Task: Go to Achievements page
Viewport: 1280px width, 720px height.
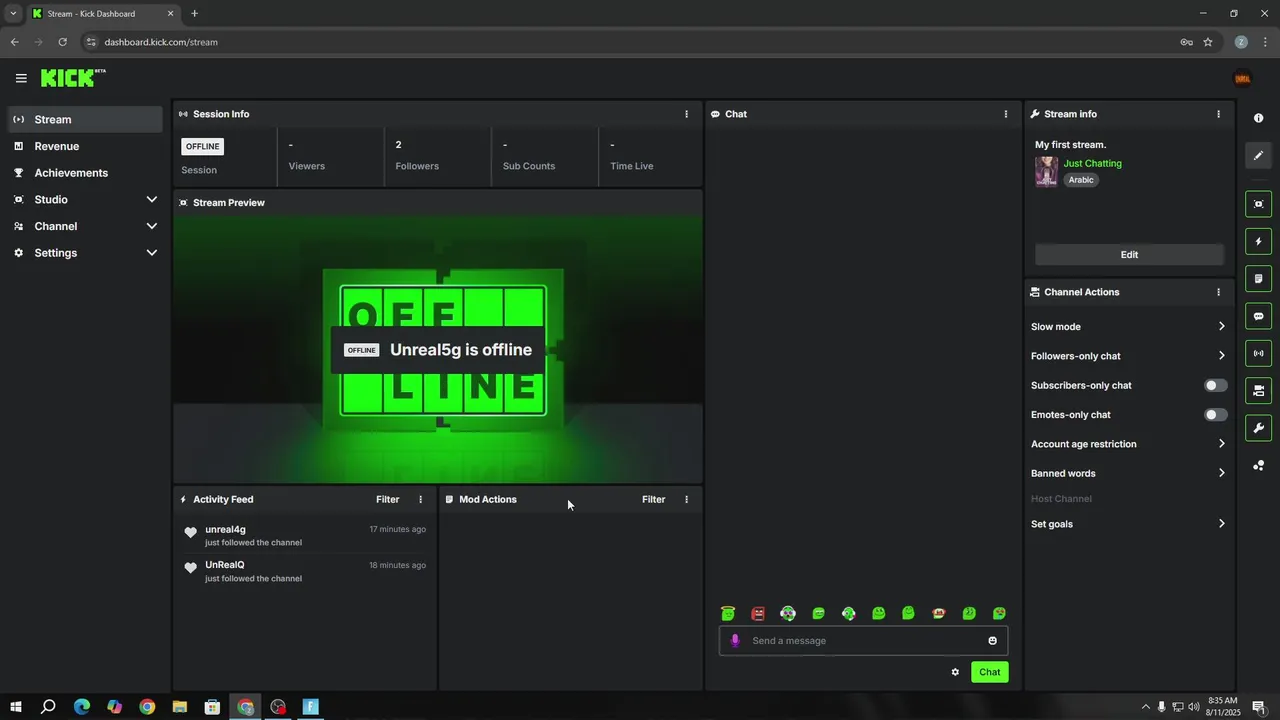Action: click(x=85, y=173)
